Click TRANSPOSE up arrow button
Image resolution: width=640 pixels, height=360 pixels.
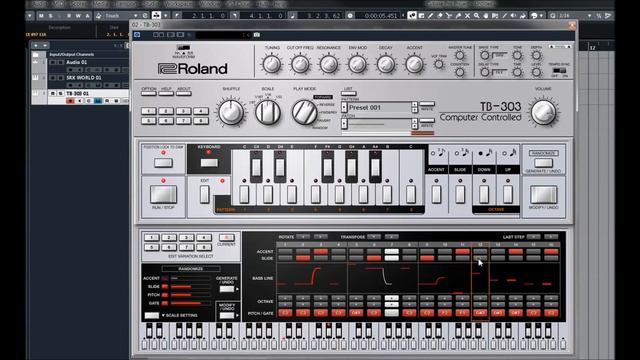point(392,237)
